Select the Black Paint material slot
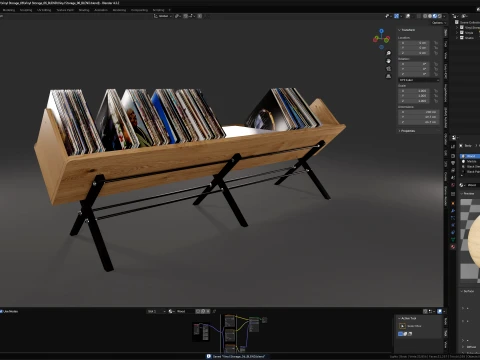This screenshot has width=480, height=360. click(x=470, y=171)
